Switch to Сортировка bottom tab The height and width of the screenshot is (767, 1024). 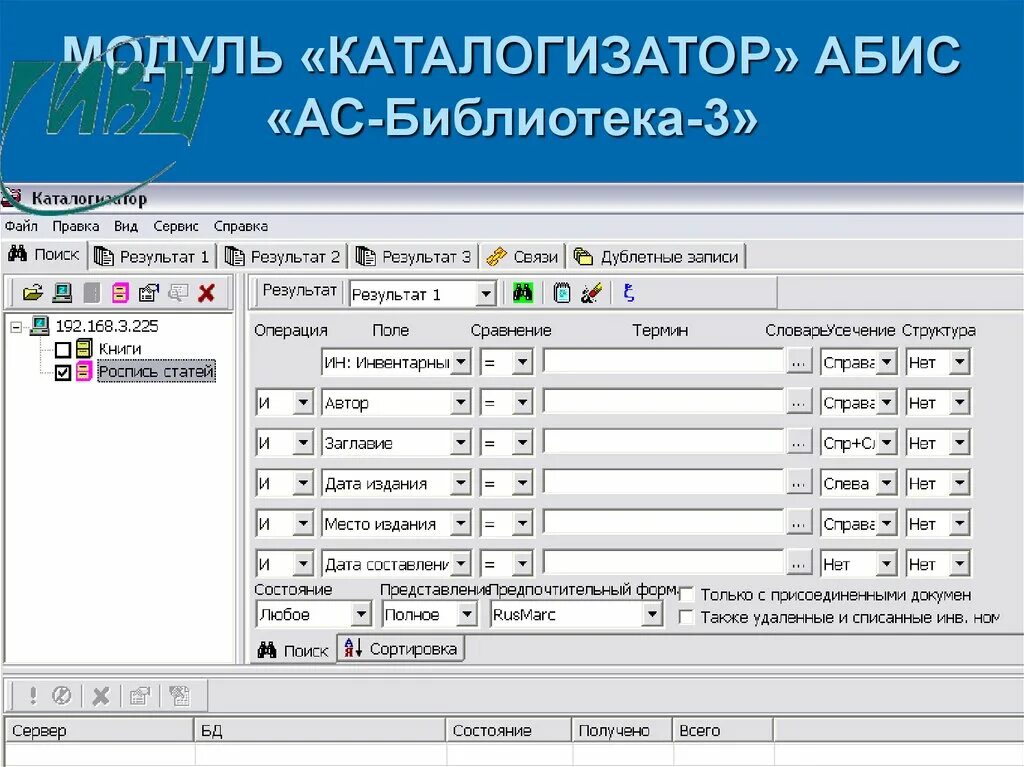click(x=400, y=649)
